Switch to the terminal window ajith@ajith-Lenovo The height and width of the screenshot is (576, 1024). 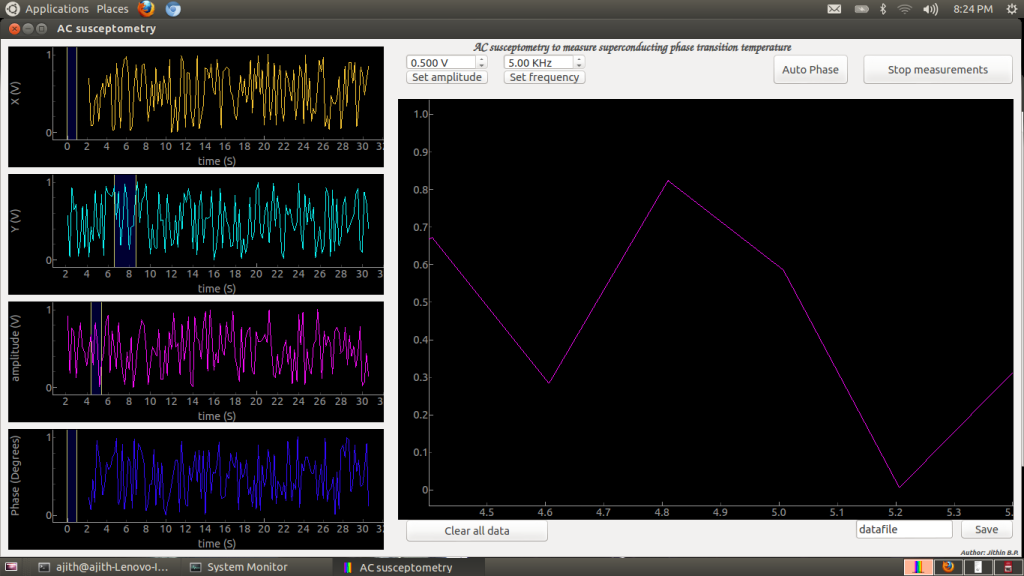103,567
